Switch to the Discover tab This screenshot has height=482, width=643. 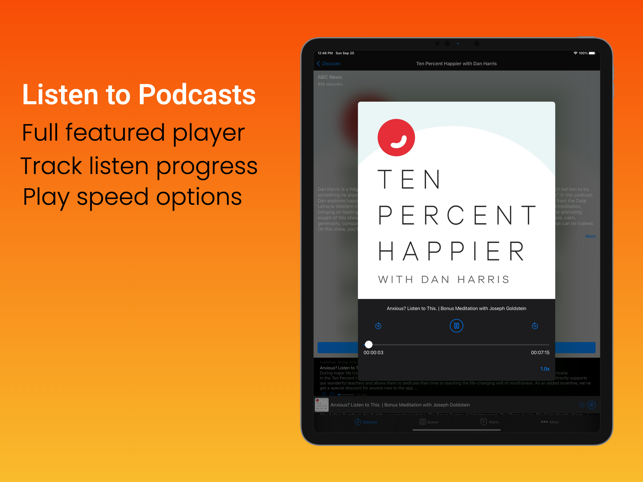(366, 422)
